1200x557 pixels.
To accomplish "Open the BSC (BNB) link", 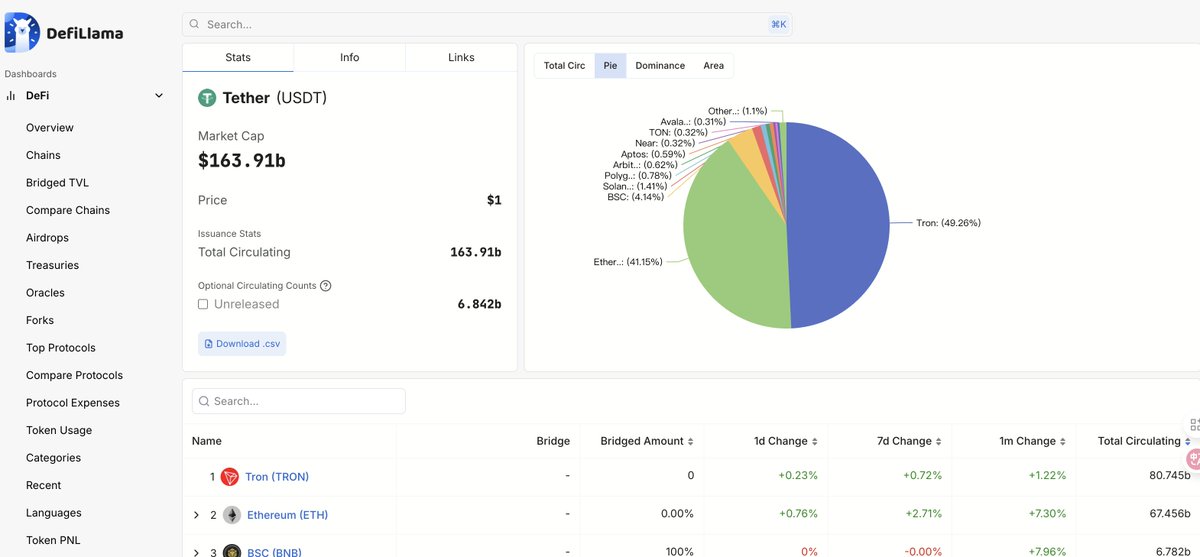I will tap(274, 552).
